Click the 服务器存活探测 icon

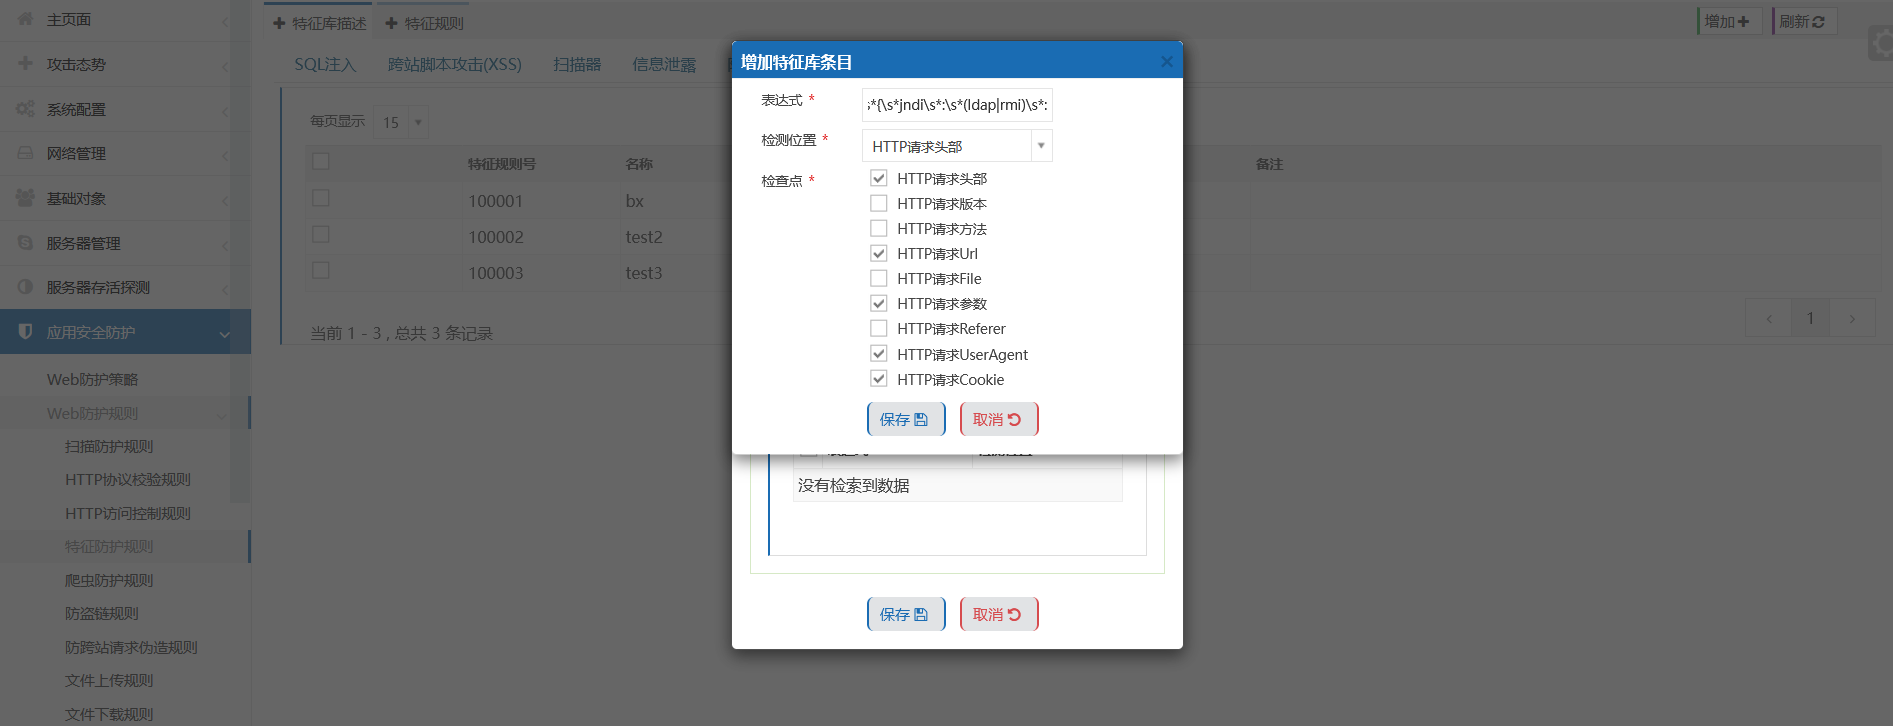coord(25,287)
